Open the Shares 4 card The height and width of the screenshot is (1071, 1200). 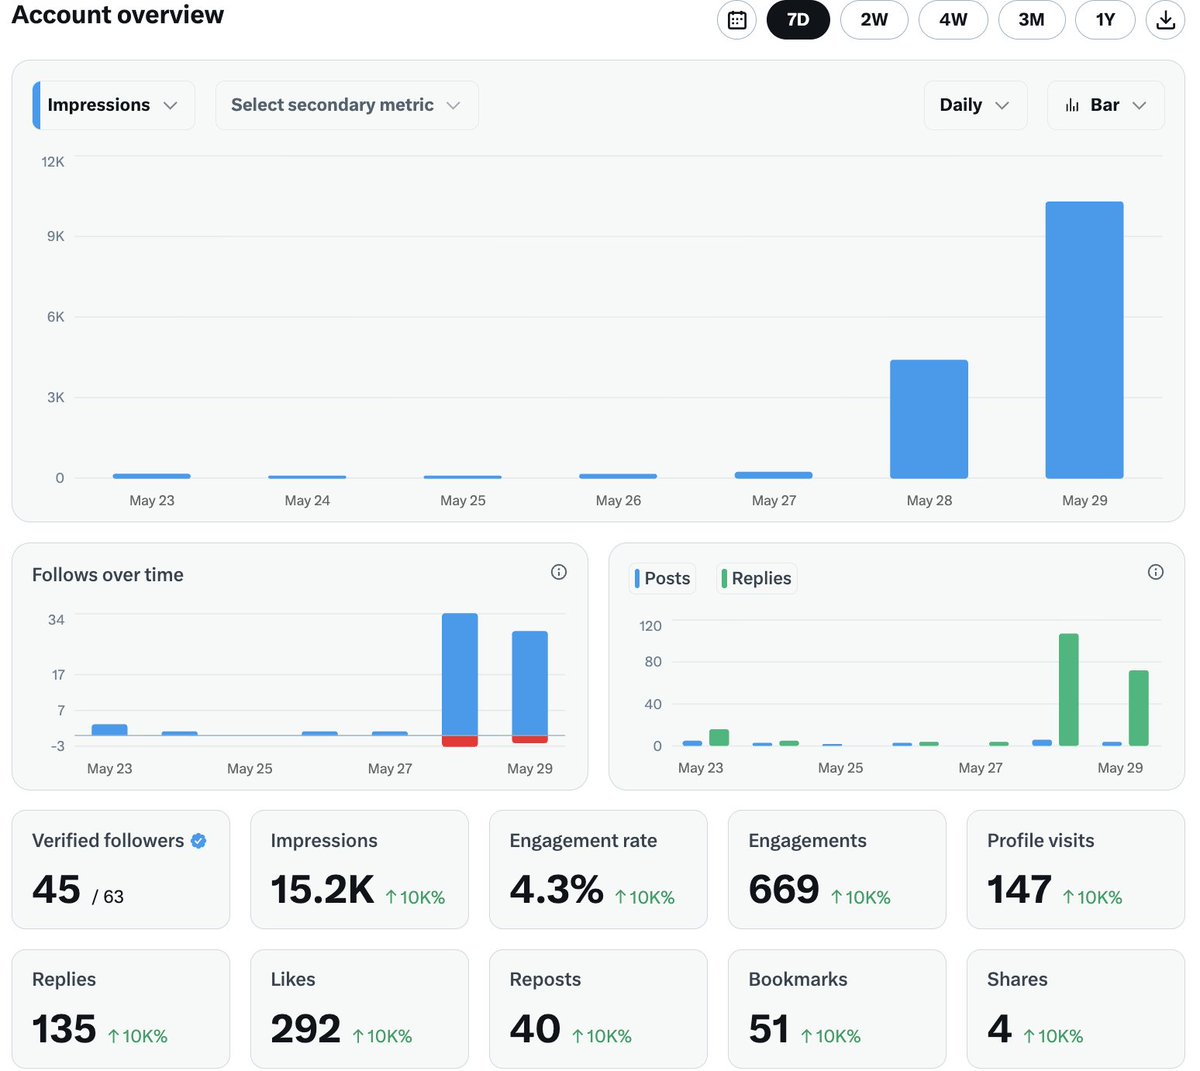pos(1076,1009)
